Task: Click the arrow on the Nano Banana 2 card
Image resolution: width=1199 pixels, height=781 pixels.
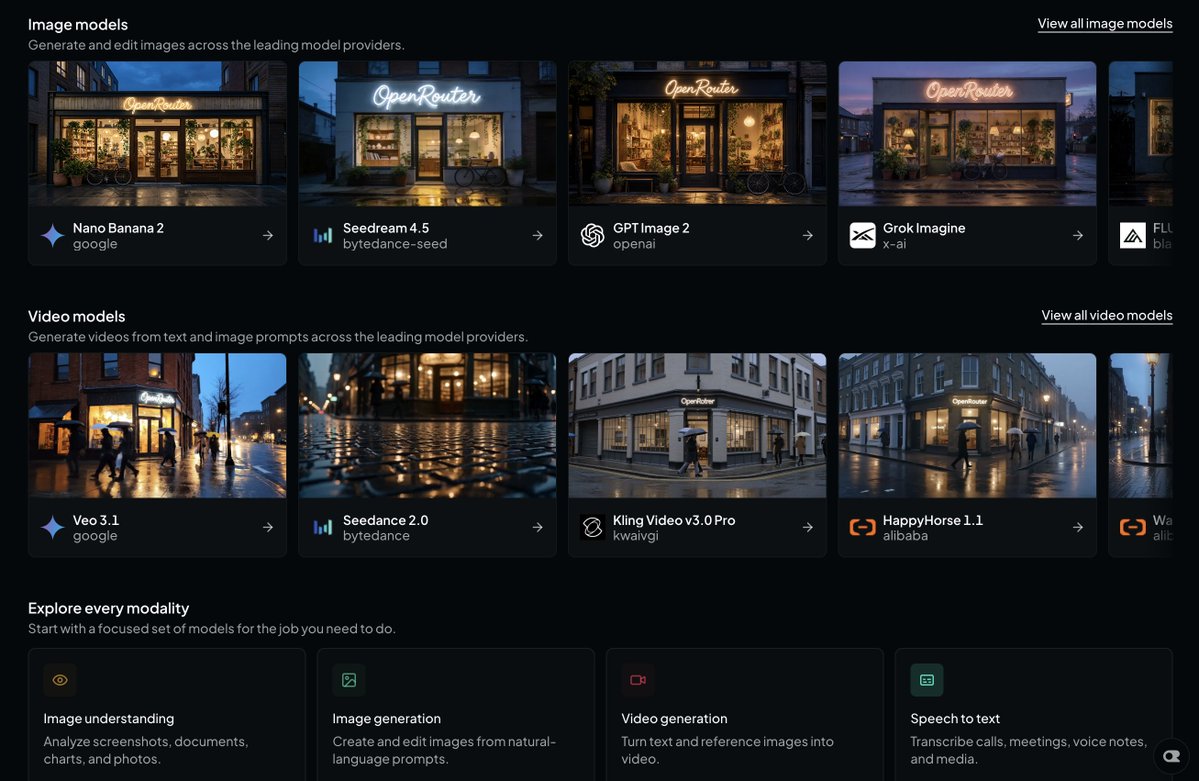Action: coord(268,236)
